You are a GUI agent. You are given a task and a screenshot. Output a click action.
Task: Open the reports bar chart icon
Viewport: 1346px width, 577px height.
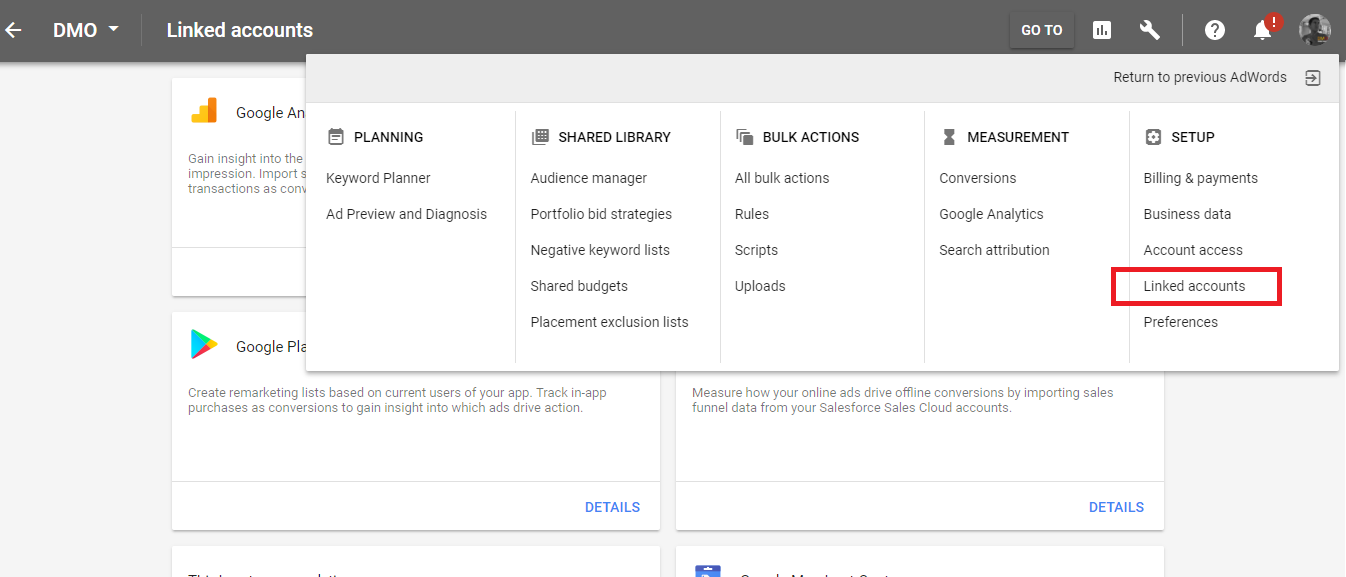point(1102,30)
